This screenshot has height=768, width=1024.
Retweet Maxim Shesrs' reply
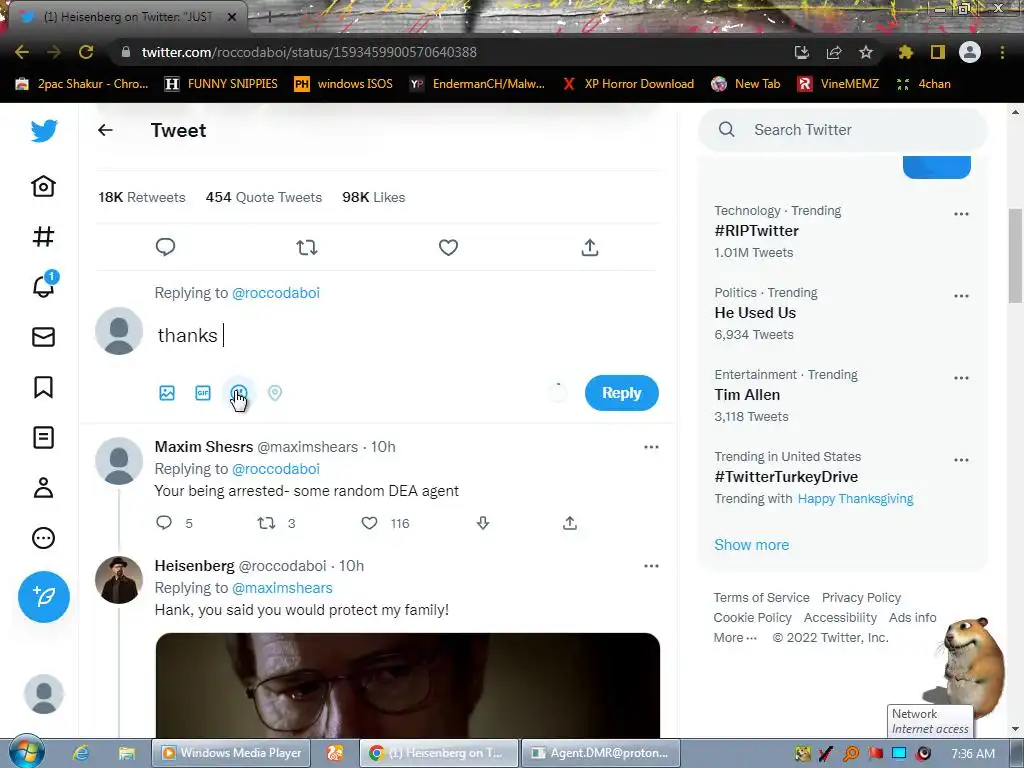(266, 522)
